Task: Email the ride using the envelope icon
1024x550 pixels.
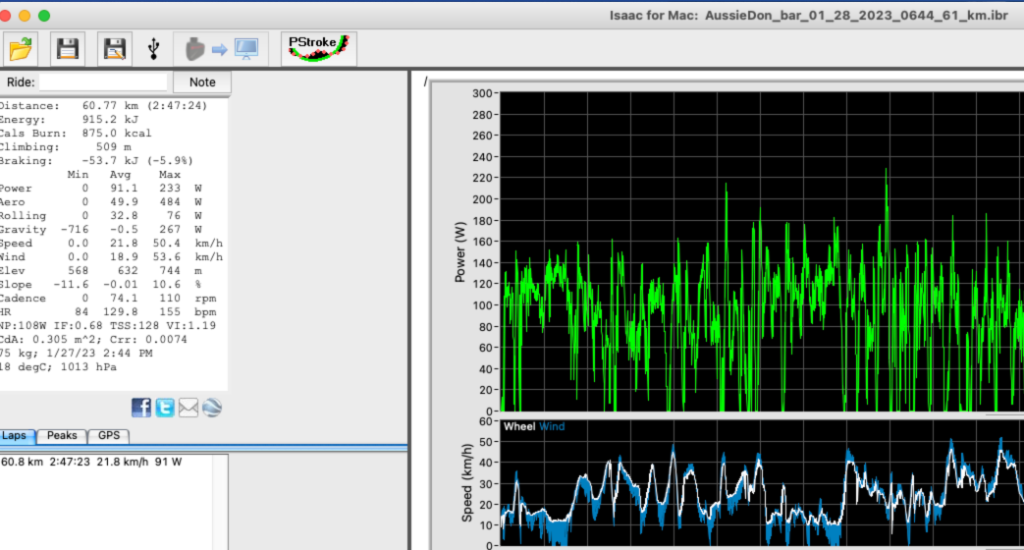Action: 188,407
